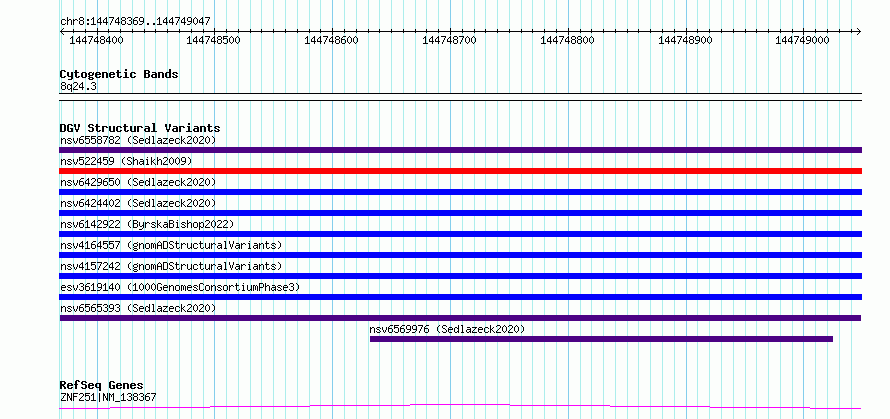Open the esv3619140 (1000GenomesConsortiumPhase3) label
Screen dimensions: 890x419
point(180,287)
